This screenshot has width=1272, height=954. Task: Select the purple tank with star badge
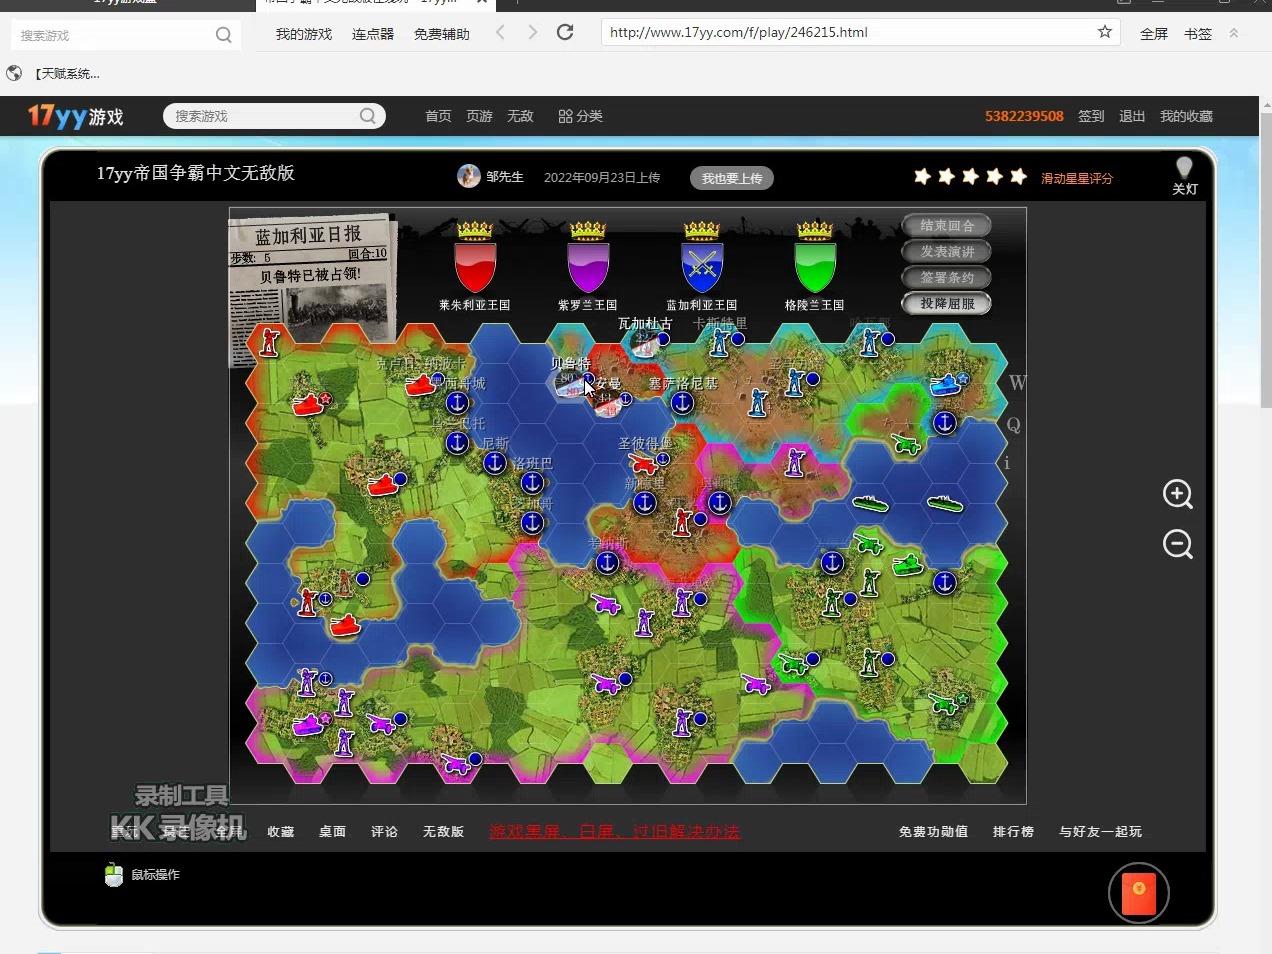311,723
